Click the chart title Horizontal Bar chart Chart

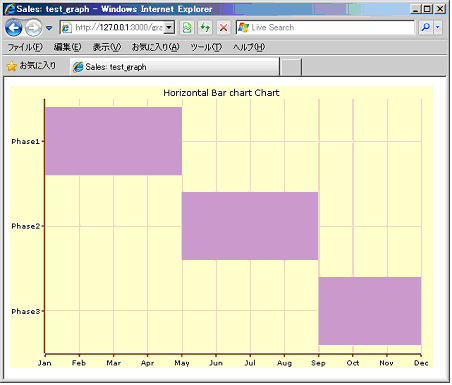221,93
